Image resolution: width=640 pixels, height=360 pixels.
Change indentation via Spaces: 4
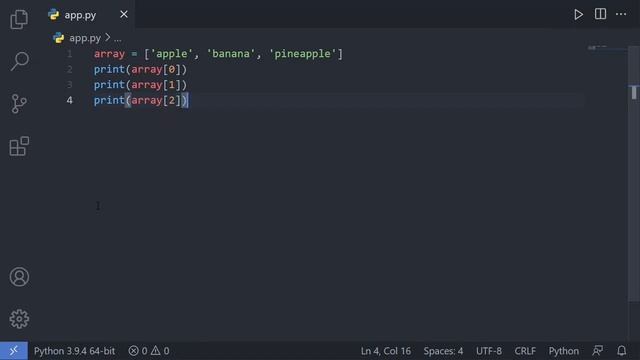[x=443, y=351]
